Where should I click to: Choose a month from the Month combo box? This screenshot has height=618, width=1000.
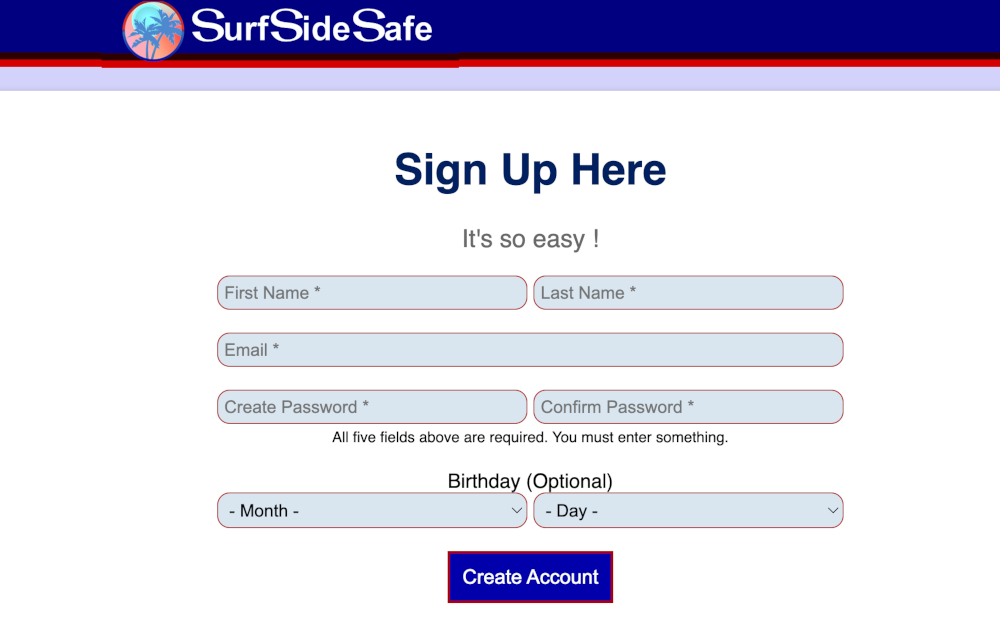click(x=371, y=510)
